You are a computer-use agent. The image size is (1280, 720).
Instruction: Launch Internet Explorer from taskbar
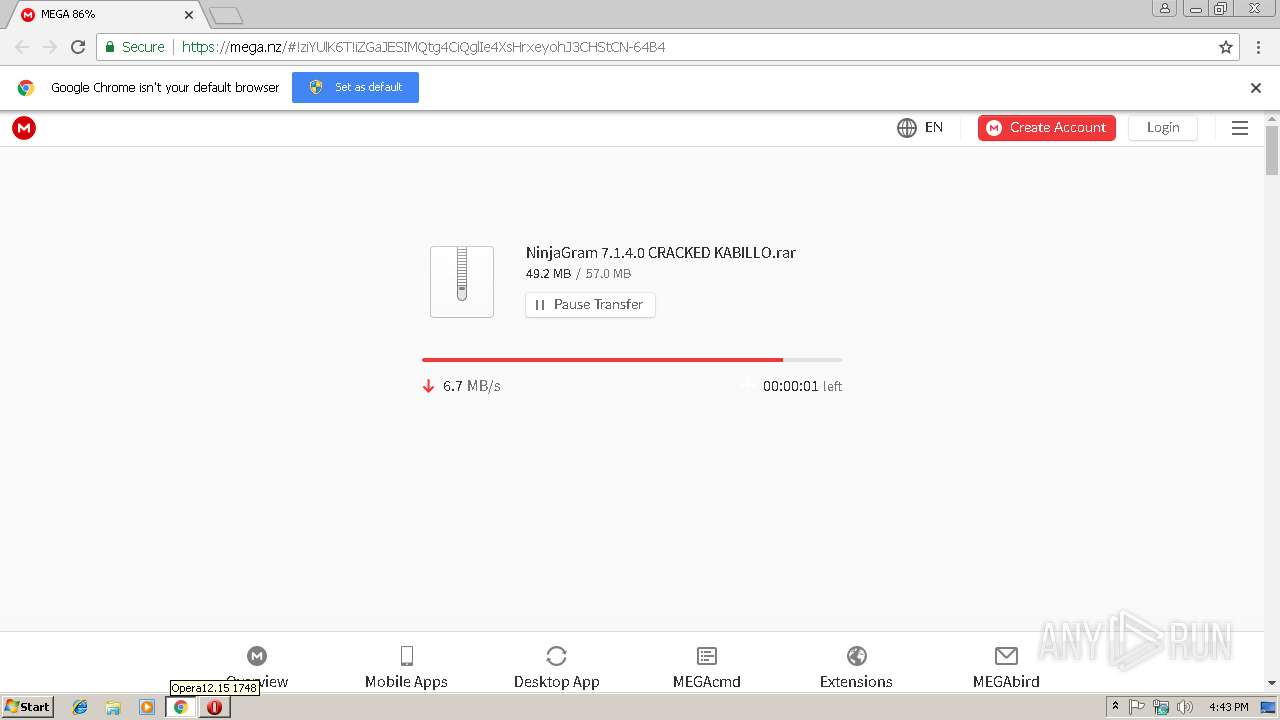click(80, 707)
